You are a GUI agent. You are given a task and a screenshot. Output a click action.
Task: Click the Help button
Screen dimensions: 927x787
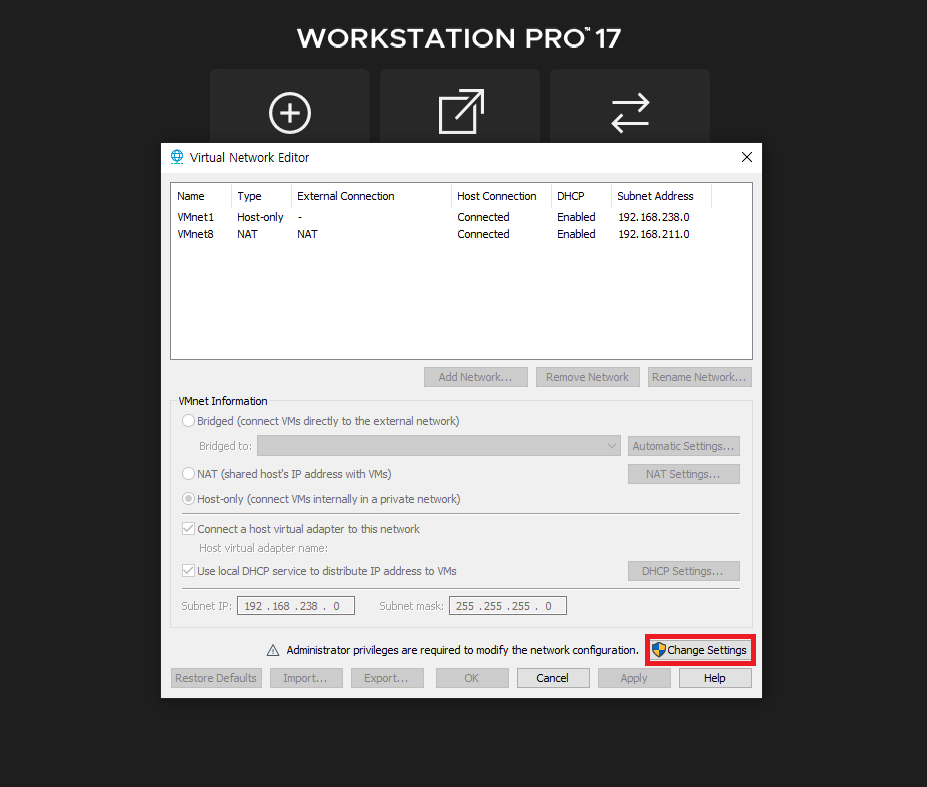715,678
